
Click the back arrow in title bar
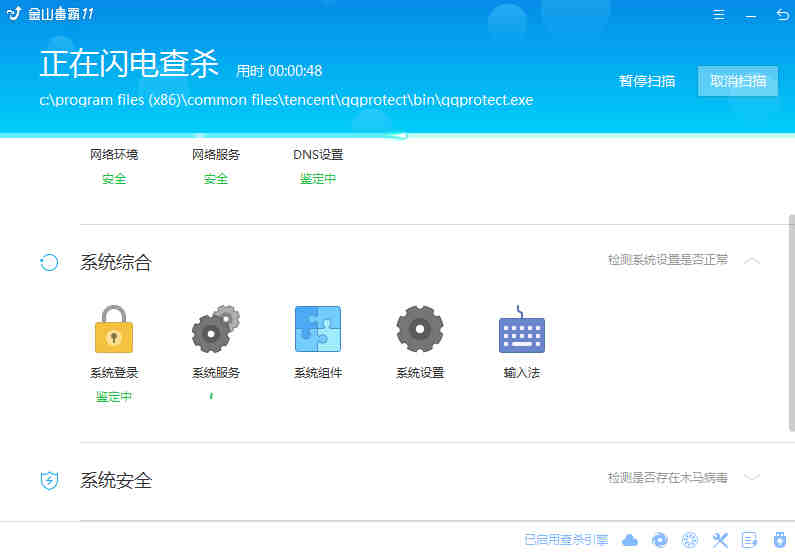tap(781, 16)
